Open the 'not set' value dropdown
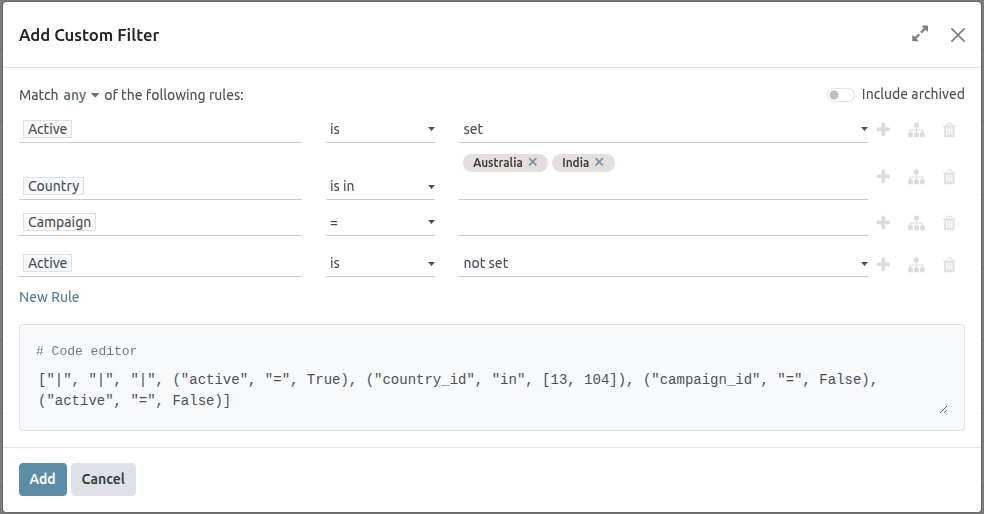 click(663, 264)
